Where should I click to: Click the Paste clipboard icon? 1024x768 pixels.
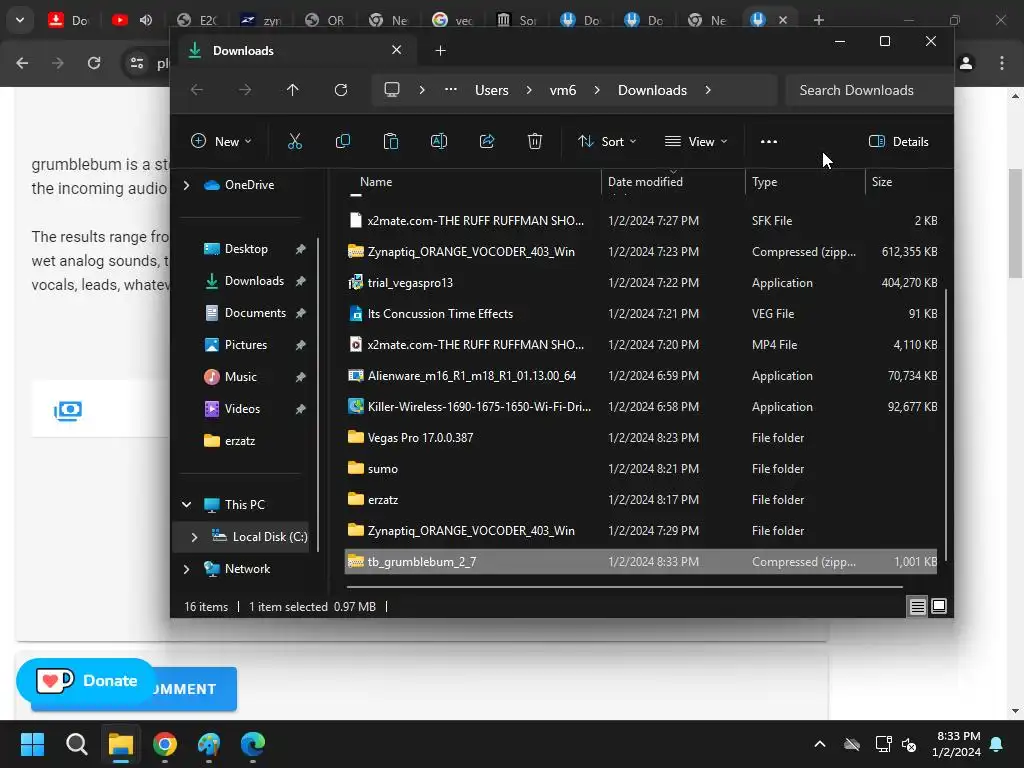pos(391,141)
